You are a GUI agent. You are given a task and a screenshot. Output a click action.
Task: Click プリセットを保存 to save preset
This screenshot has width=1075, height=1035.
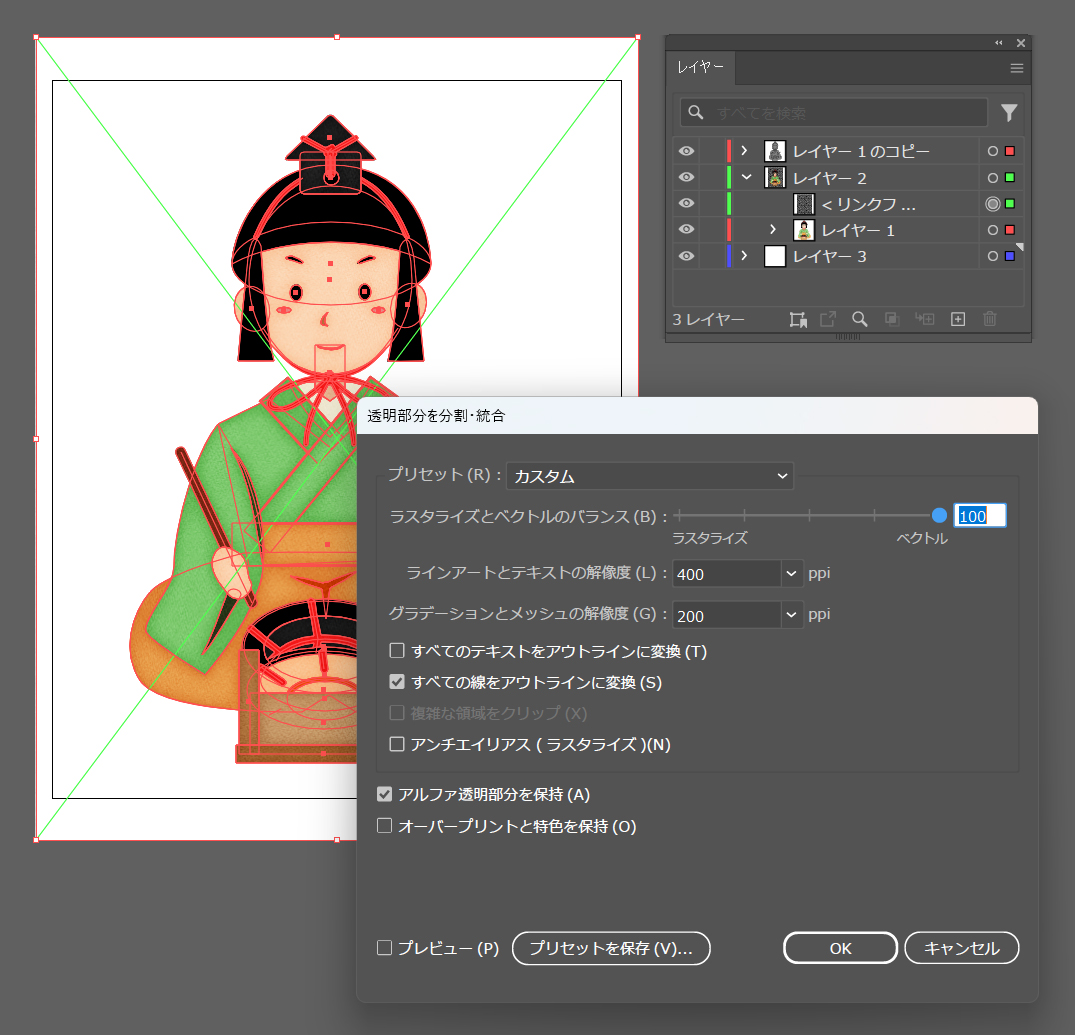tap(611, 948)
